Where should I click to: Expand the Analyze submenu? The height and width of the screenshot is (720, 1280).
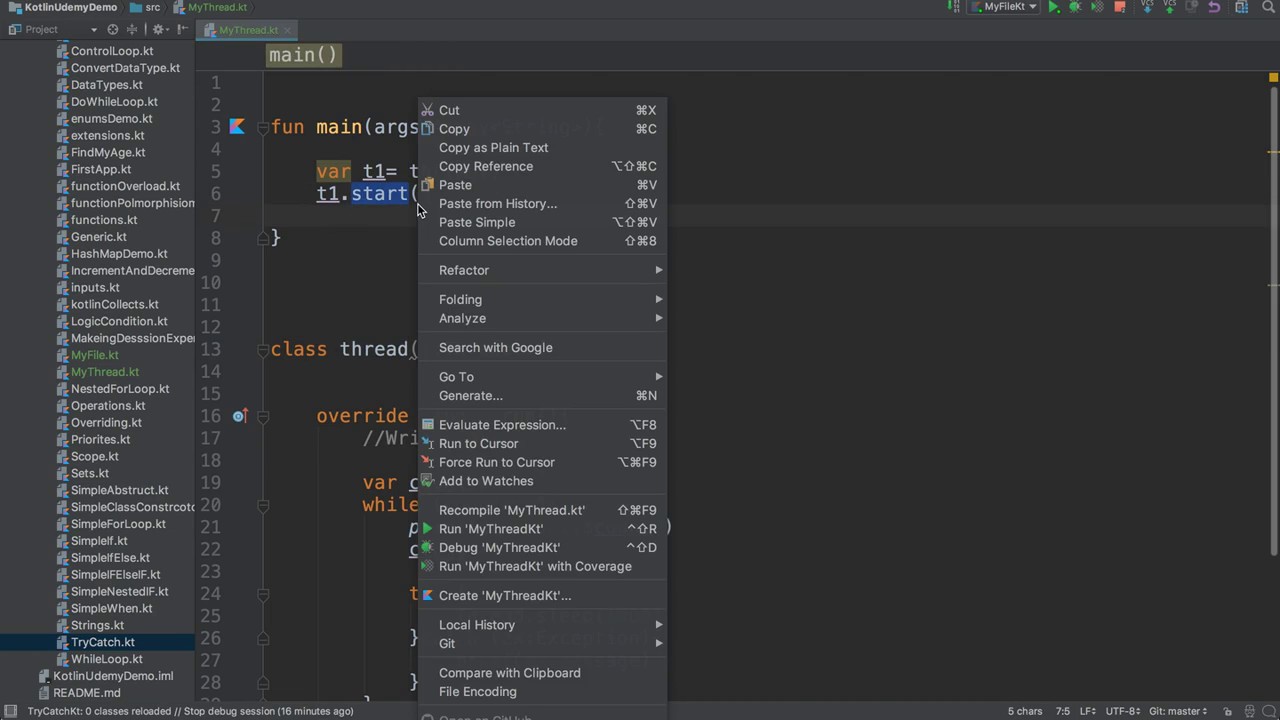point(541,318)
